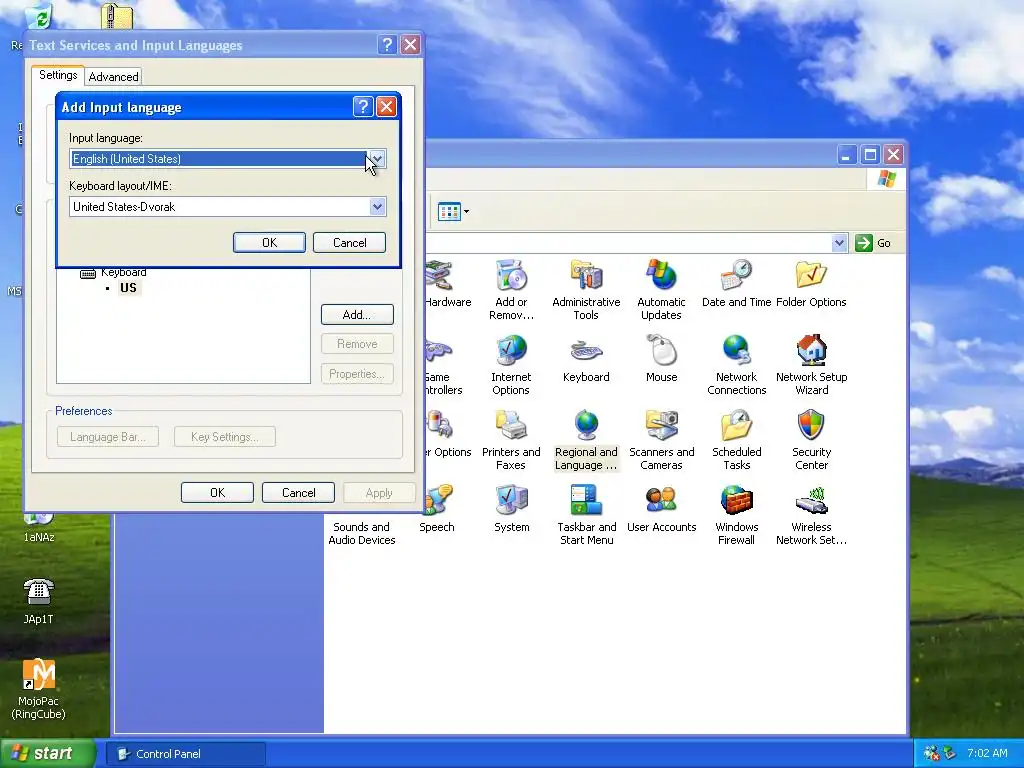1024x768 pixels.
Task: Open Add or Remove Programs icon
Action: coord(511,289)
